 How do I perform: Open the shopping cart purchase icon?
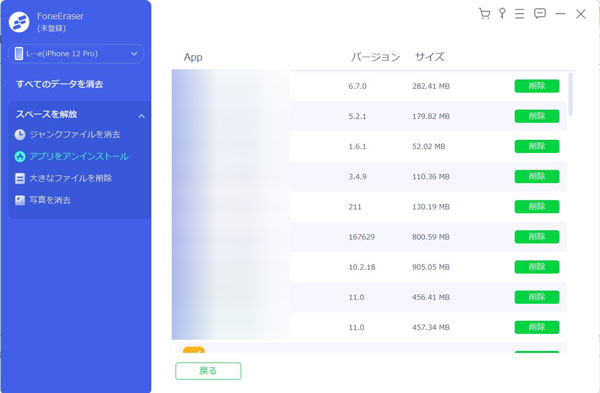(x=484, y=14)
